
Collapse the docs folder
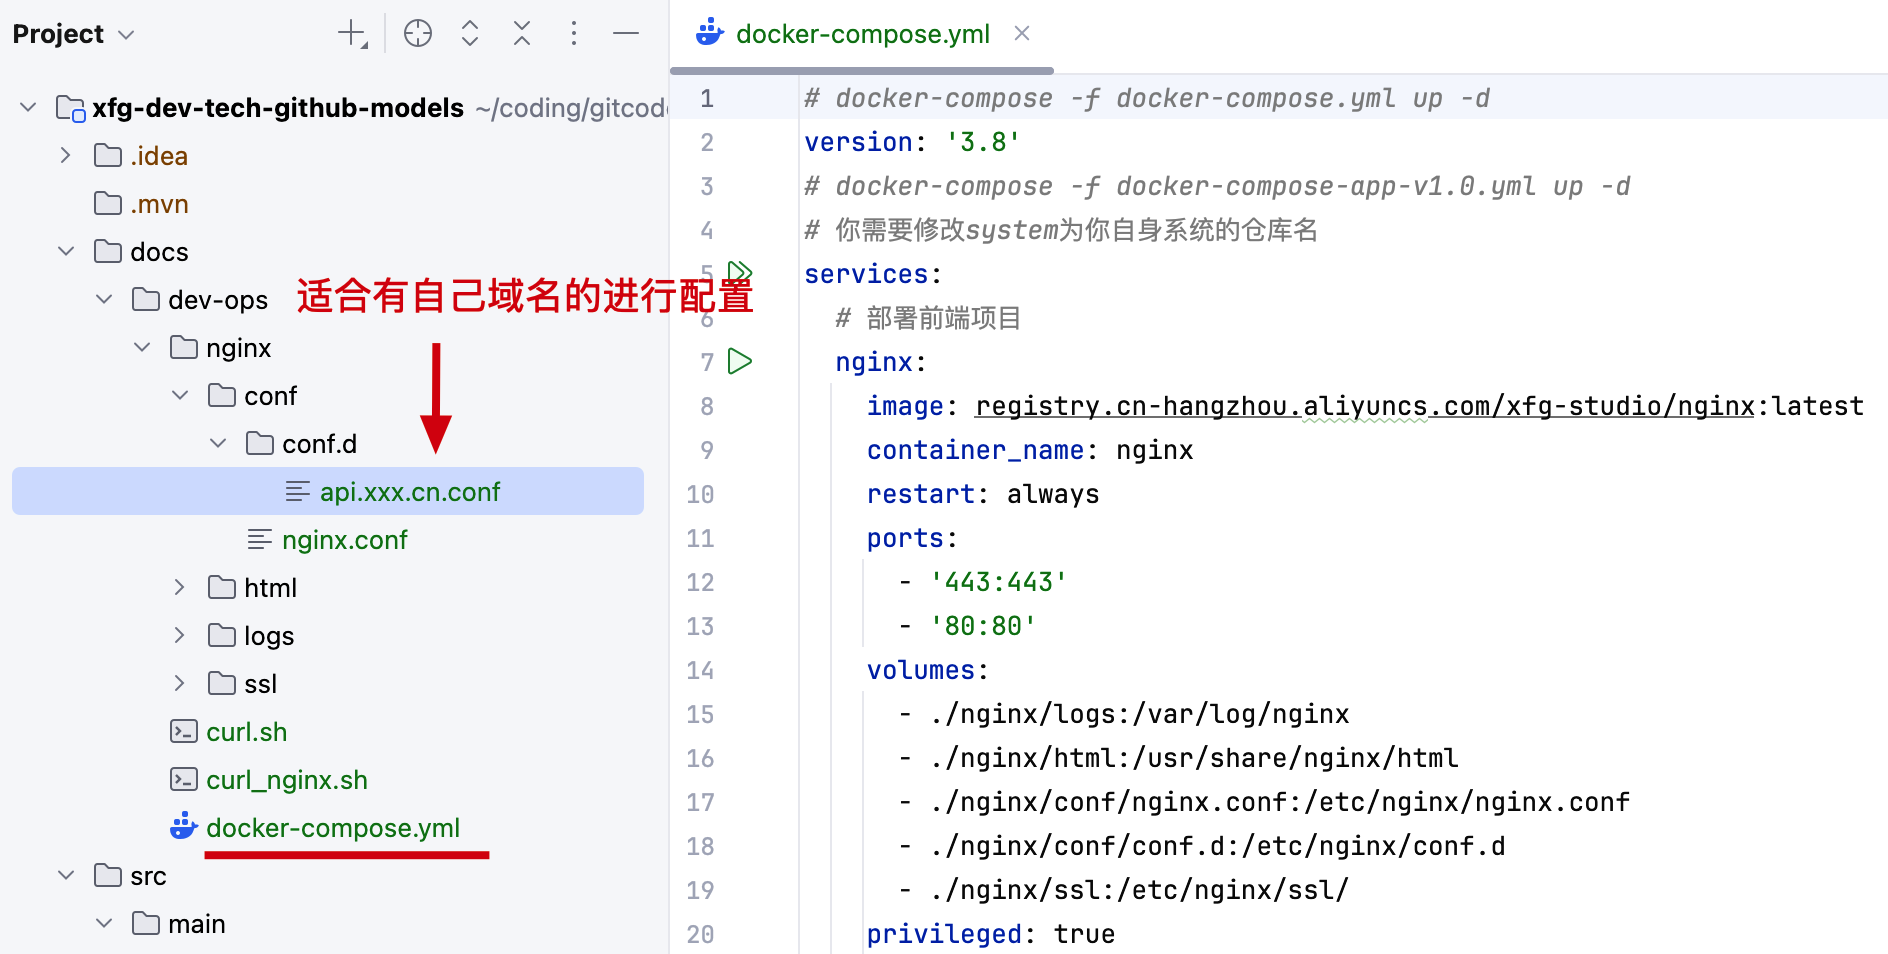(x=66, y=252)
